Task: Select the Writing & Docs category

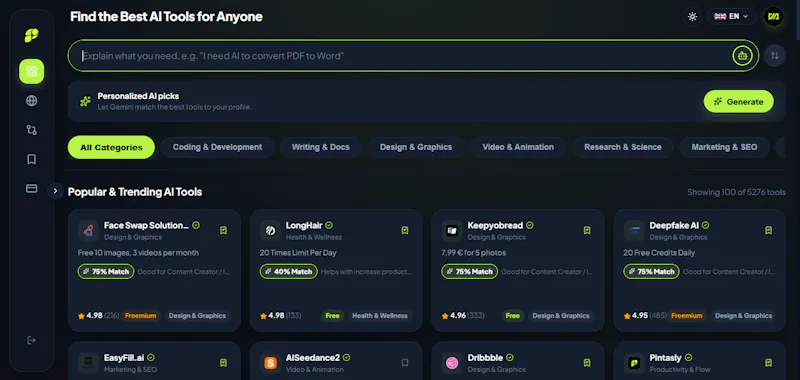Action: pyautogui.click(x=321, y=147)
